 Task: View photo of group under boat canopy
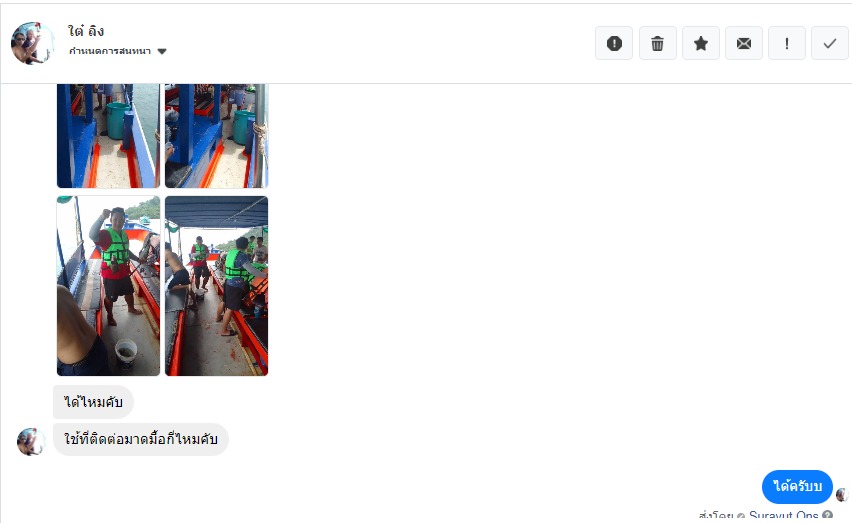(x=216, y=286)
